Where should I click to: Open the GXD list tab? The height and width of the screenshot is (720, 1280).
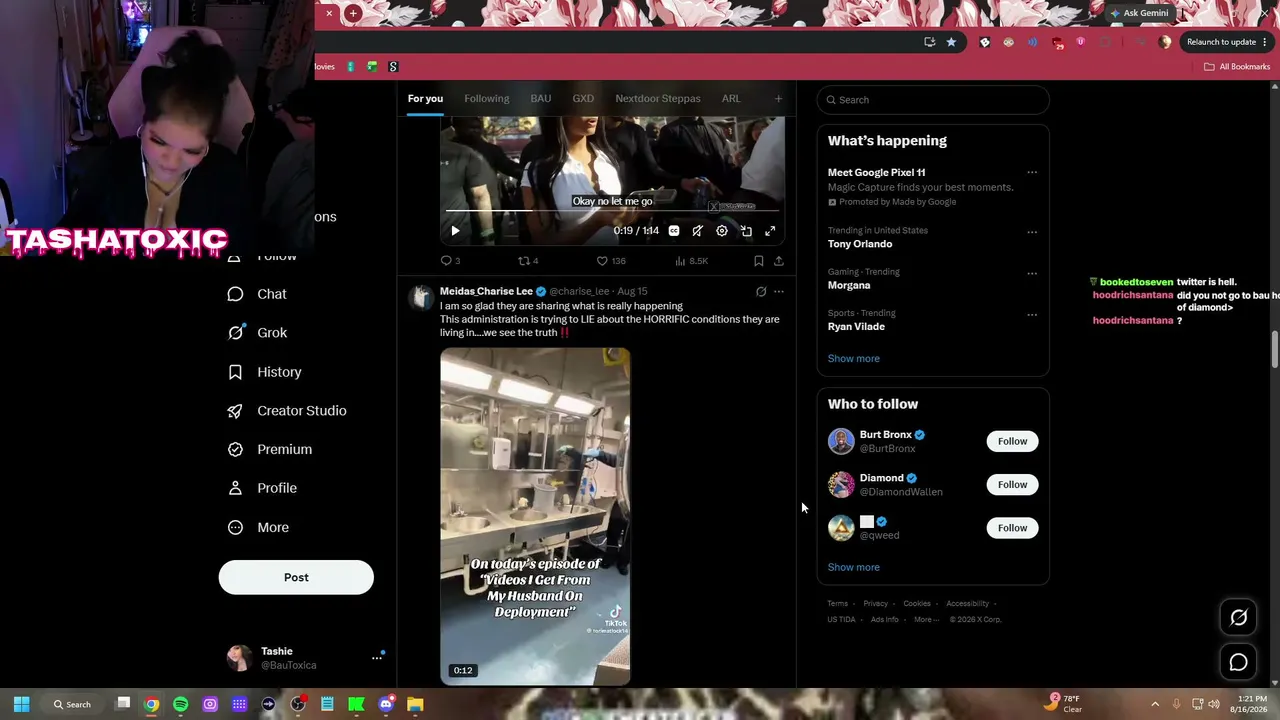tap(583, 99)
